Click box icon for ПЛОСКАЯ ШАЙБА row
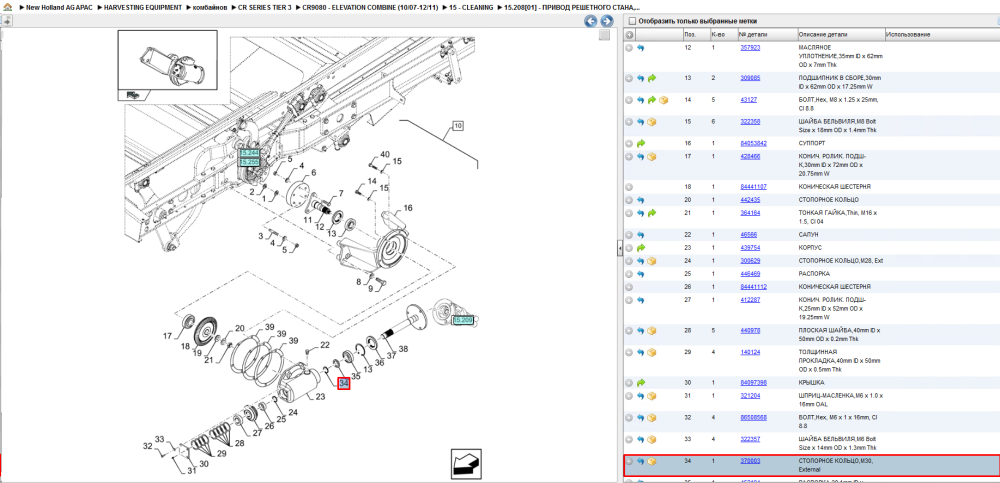 (652, 331)
